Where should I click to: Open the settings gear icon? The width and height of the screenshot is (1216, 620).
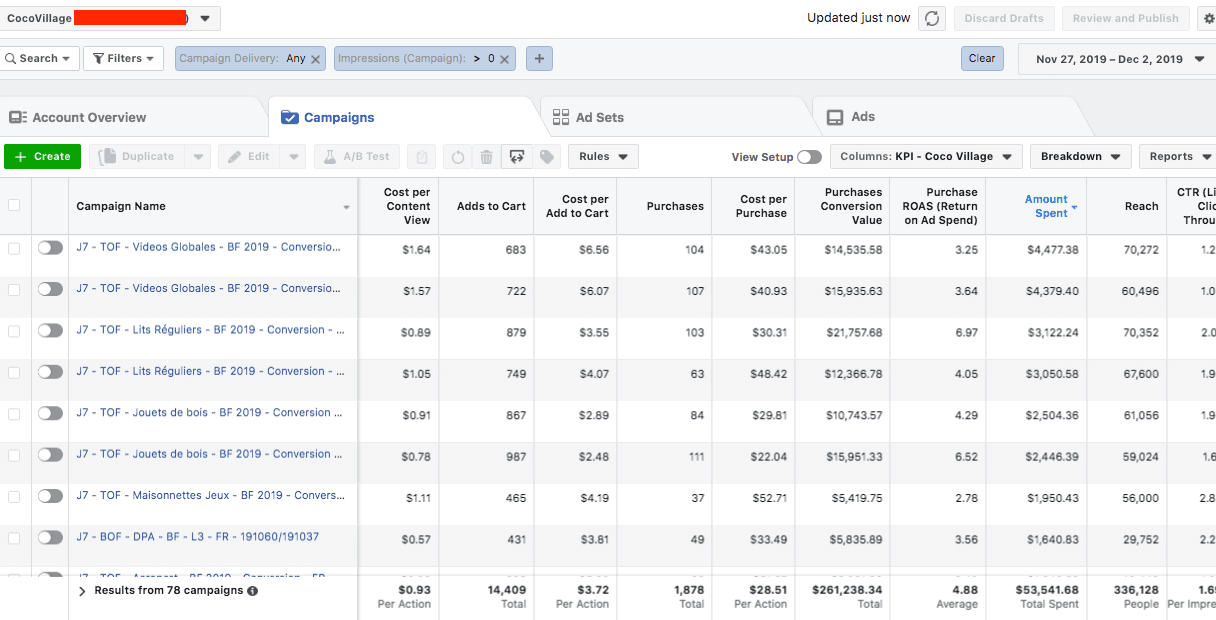[x=1209, y=18]
